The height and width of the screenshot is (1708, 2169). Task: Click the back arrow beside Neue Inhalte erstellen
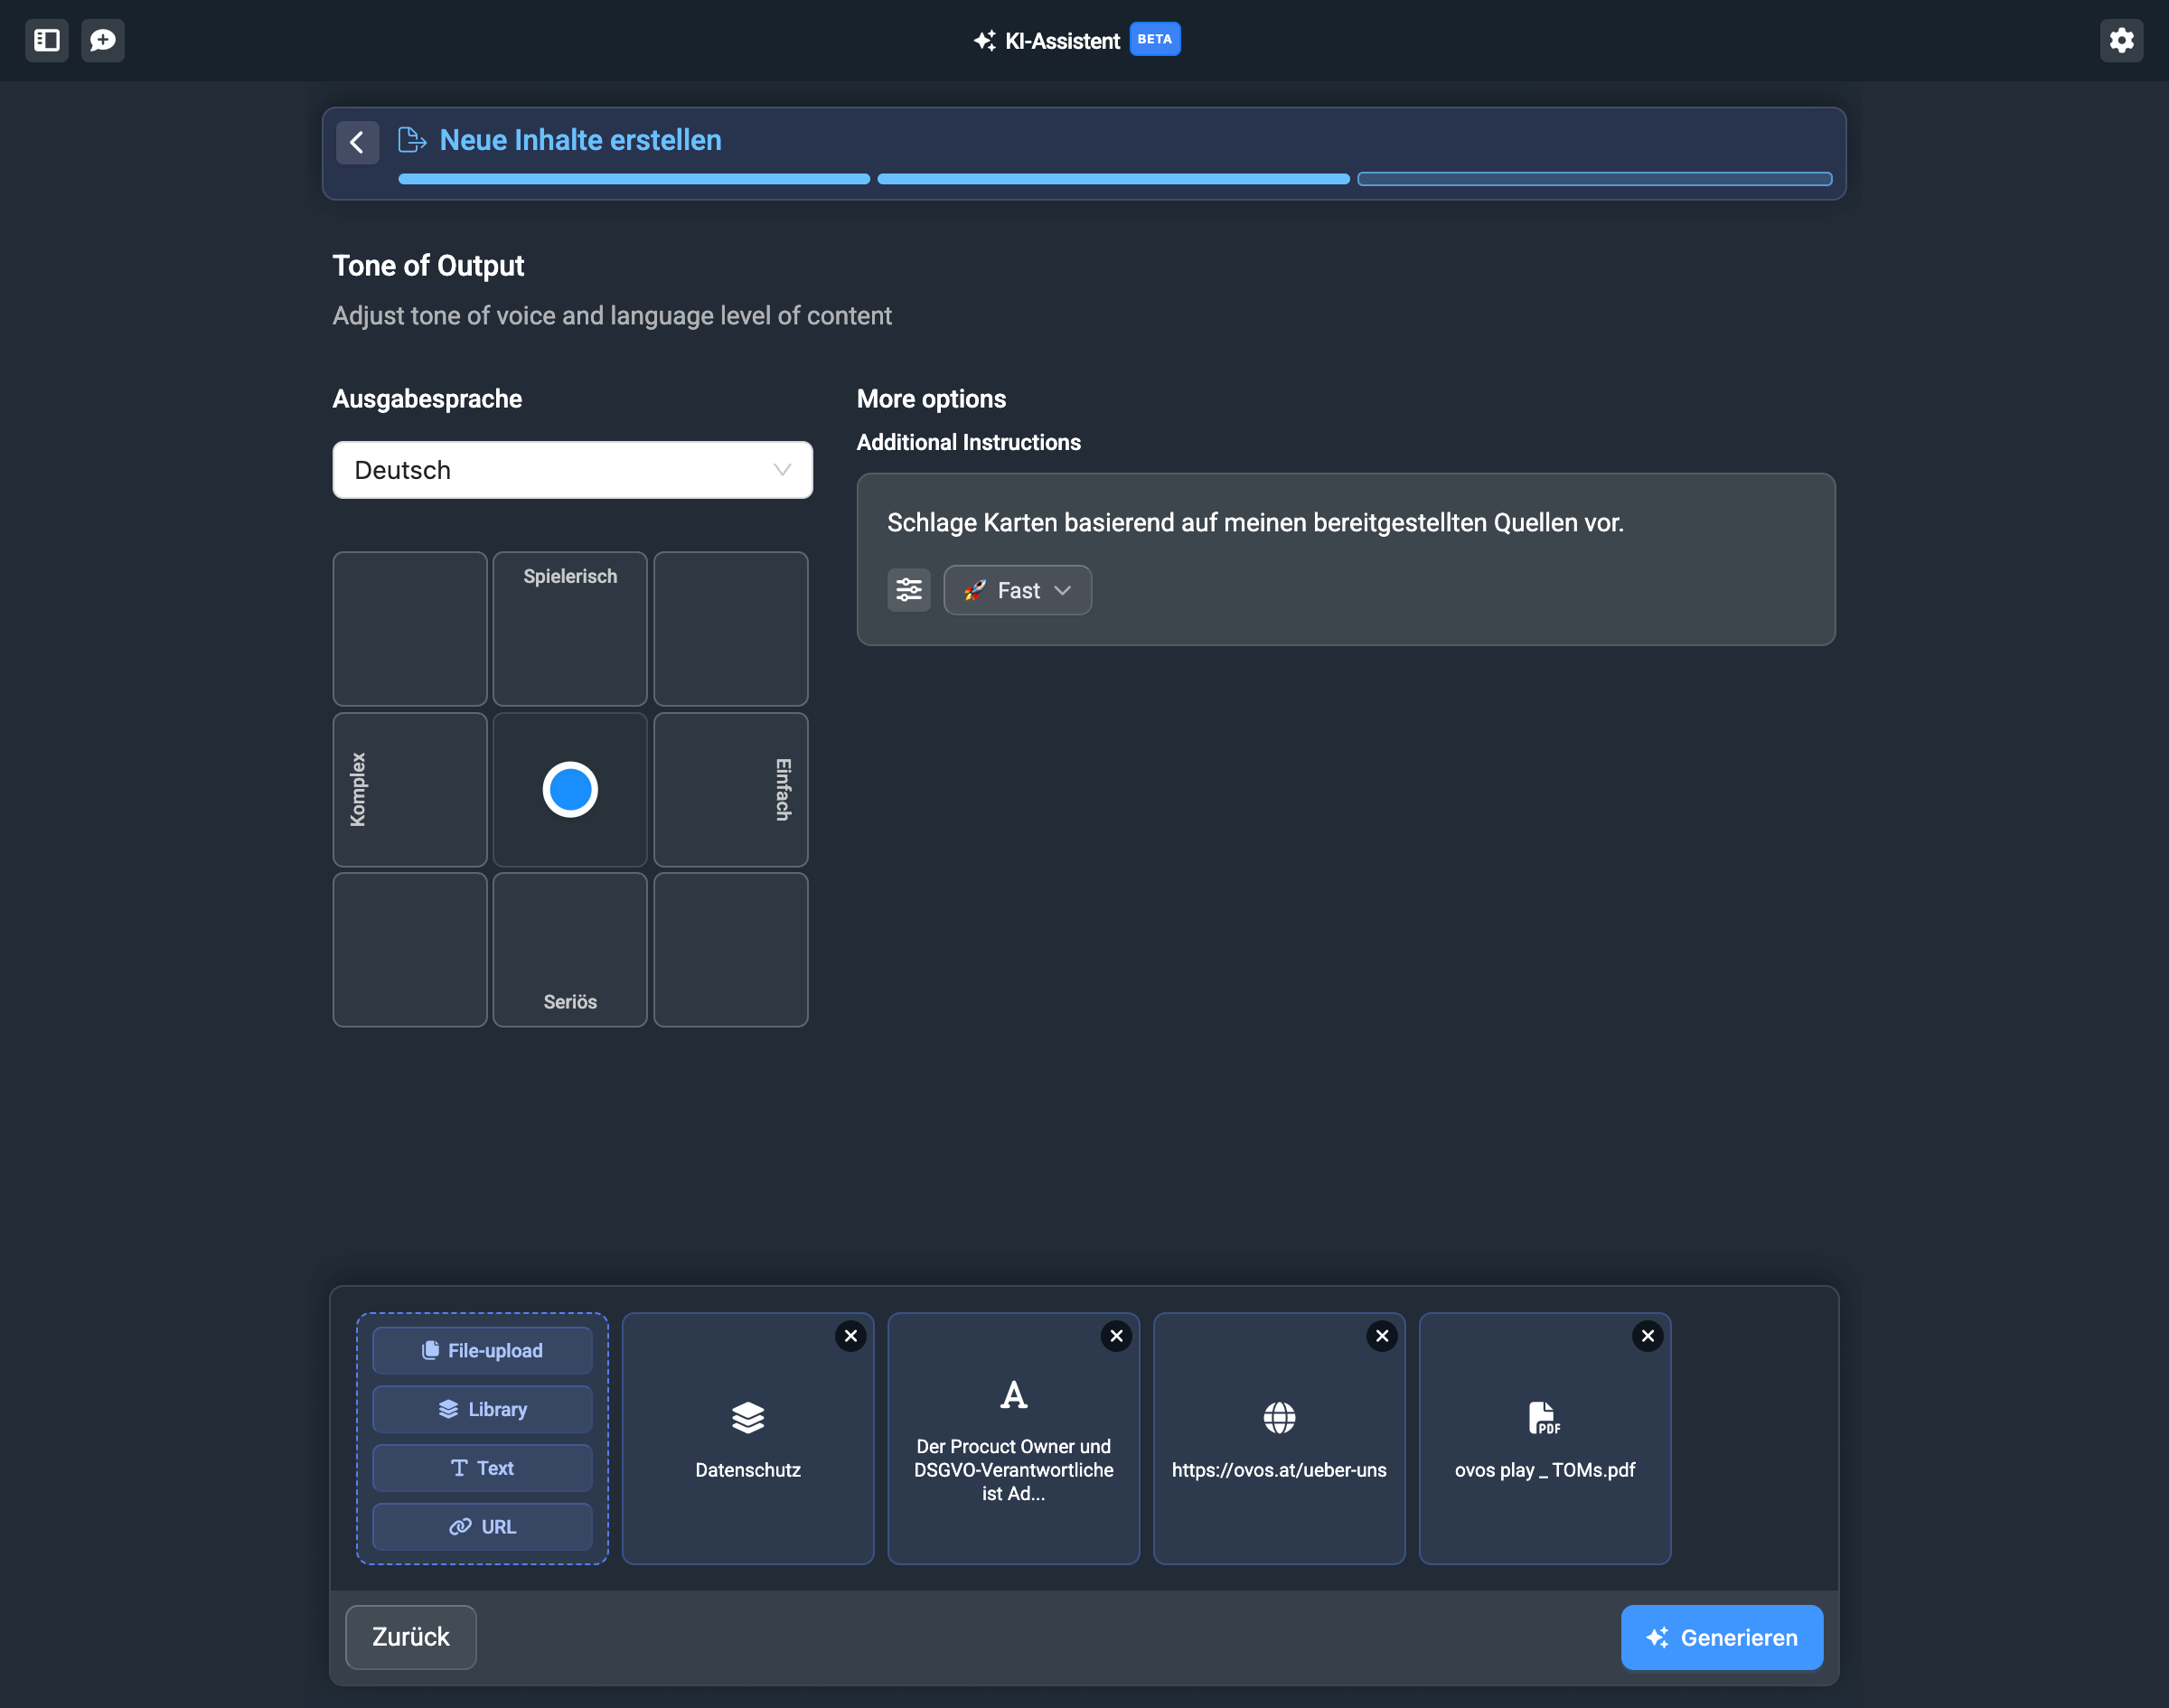pyautogui.click(x=357, y=142)
